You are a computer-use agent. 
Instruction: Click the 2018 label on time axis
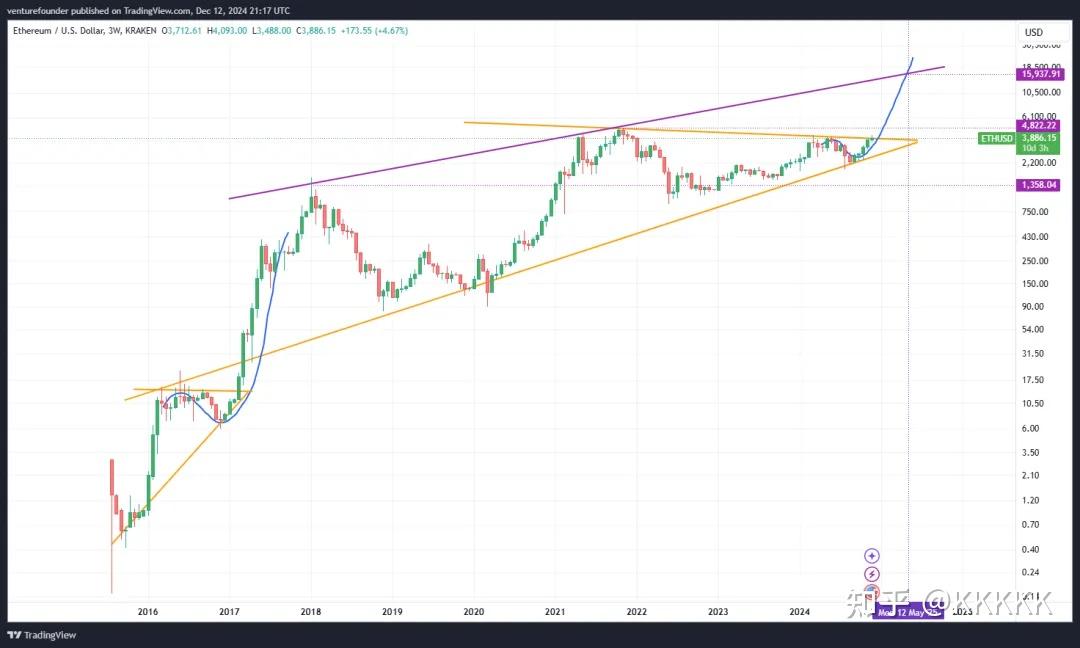pyautogui.click(x=310, y=611)
